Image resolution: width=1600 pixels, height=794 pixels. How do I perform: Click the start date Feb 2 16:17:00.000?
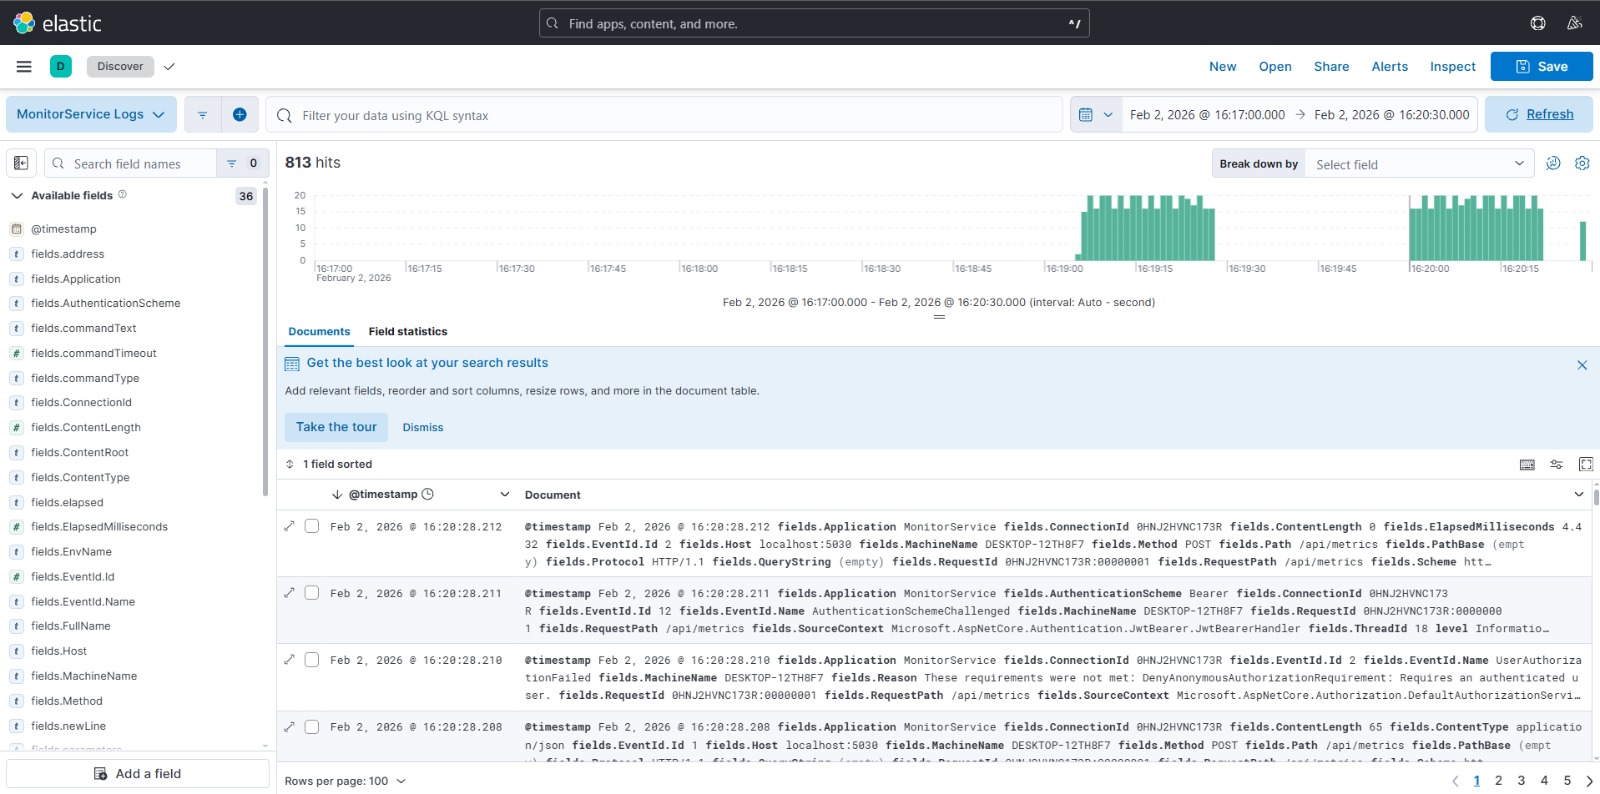point(1207,115)
